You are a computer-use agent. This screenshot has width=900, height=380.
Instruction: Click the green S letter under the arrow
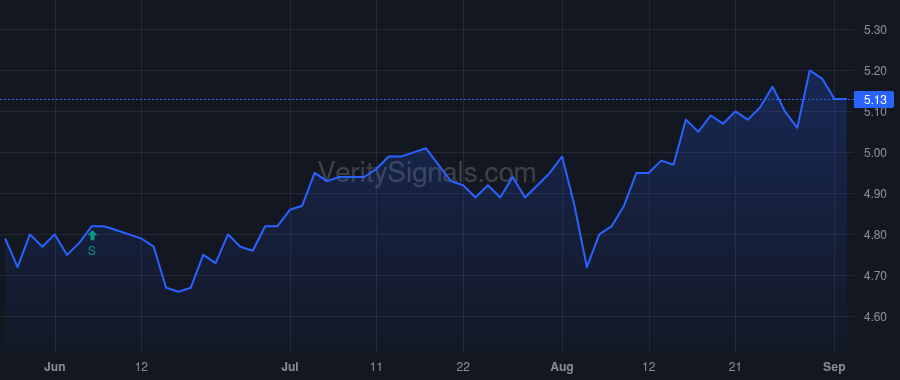[92, 251]
